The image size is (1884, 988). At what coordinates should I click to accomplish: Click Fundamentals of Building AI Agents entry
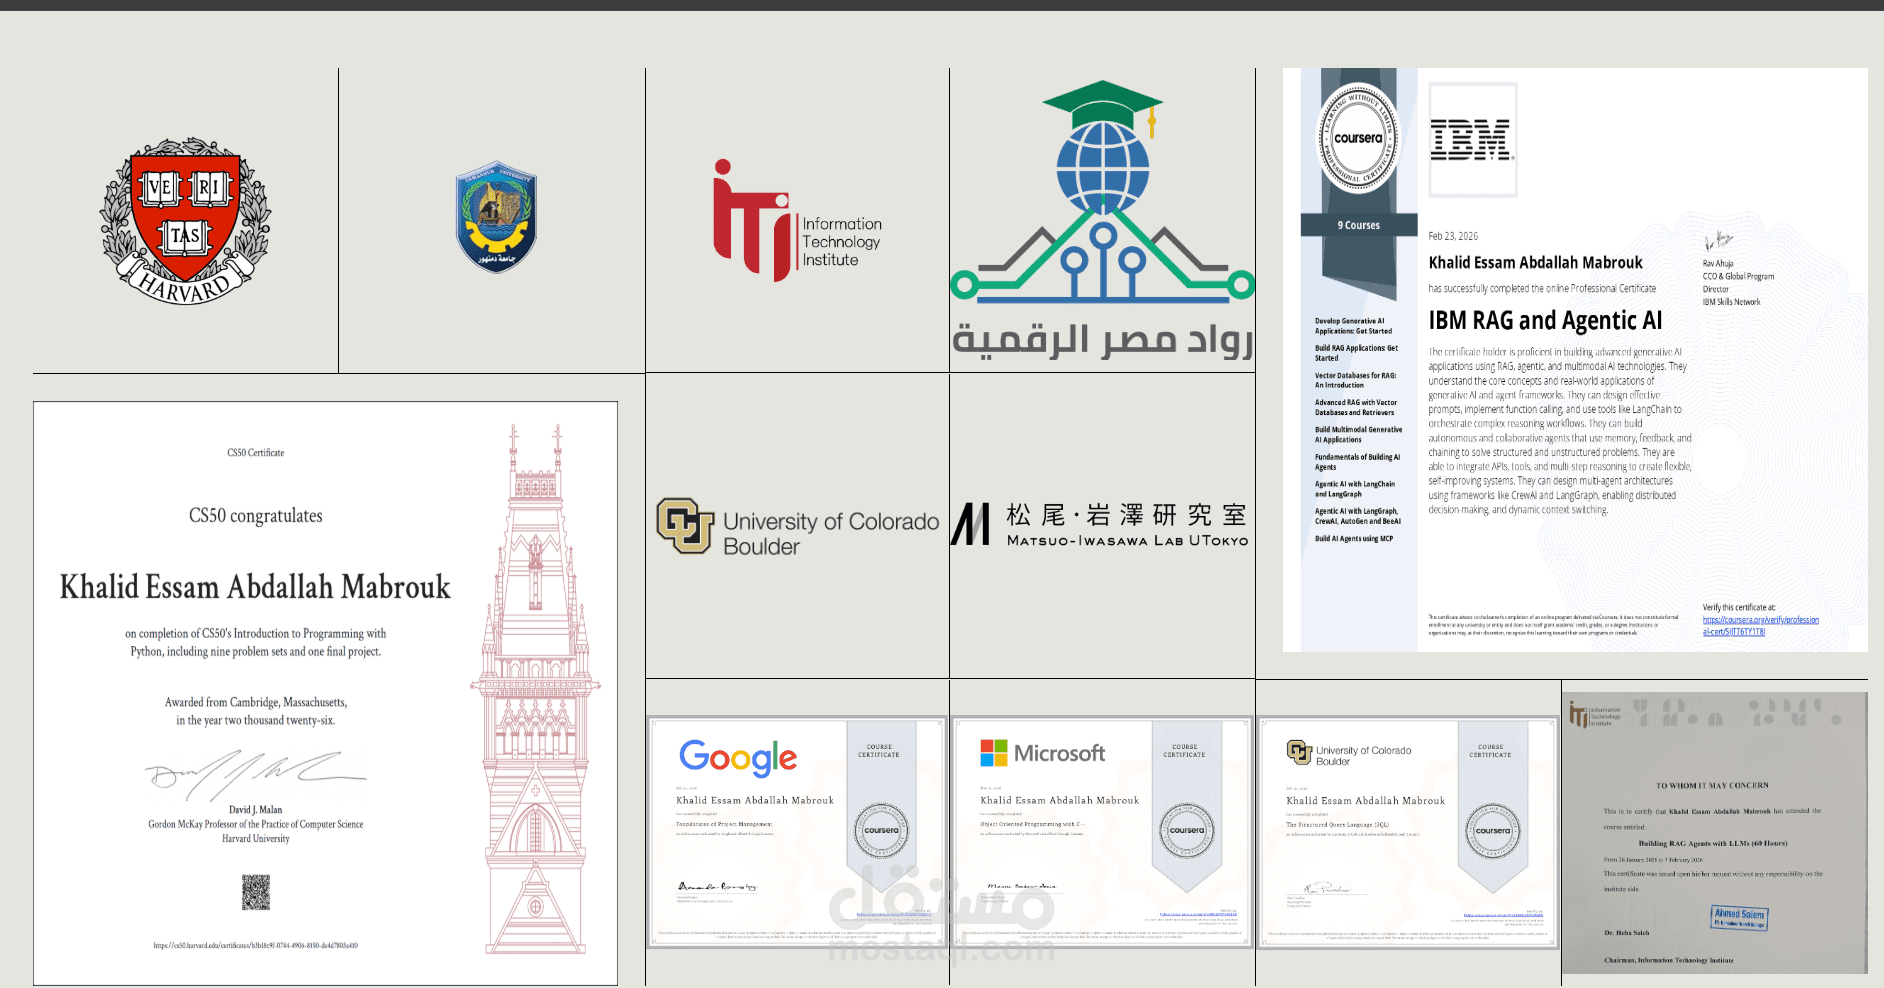pos(1357,462)
